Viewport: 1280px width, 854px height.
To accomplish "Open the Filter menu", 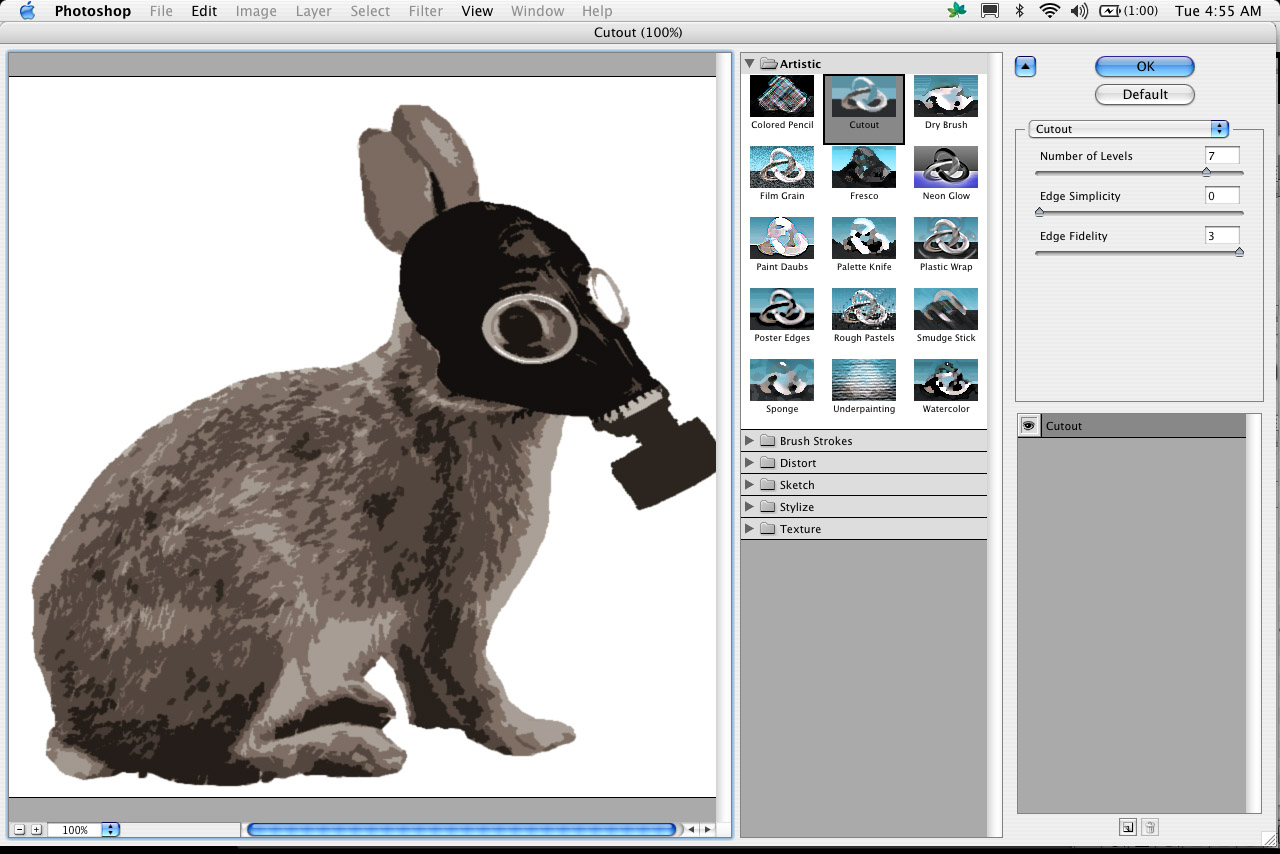I will click(x=426, y=11).
